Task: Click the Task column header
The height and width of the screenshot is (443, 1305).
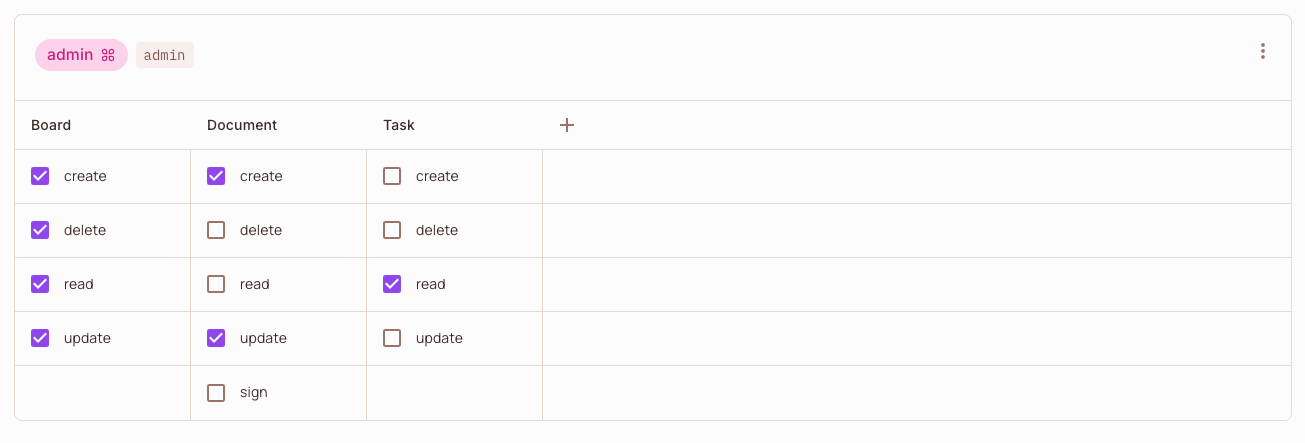Action: point(399,125)
